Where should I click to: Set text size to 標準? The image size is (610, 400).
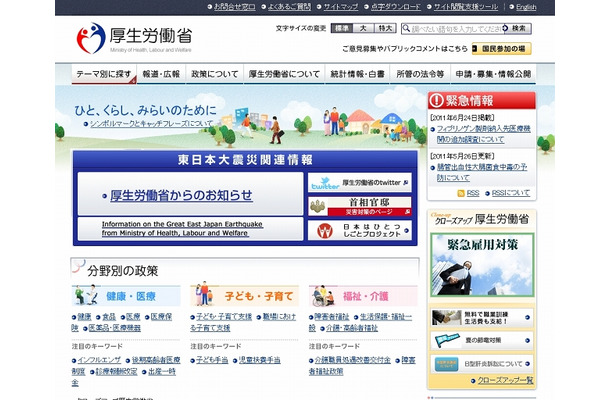point(342,28)
